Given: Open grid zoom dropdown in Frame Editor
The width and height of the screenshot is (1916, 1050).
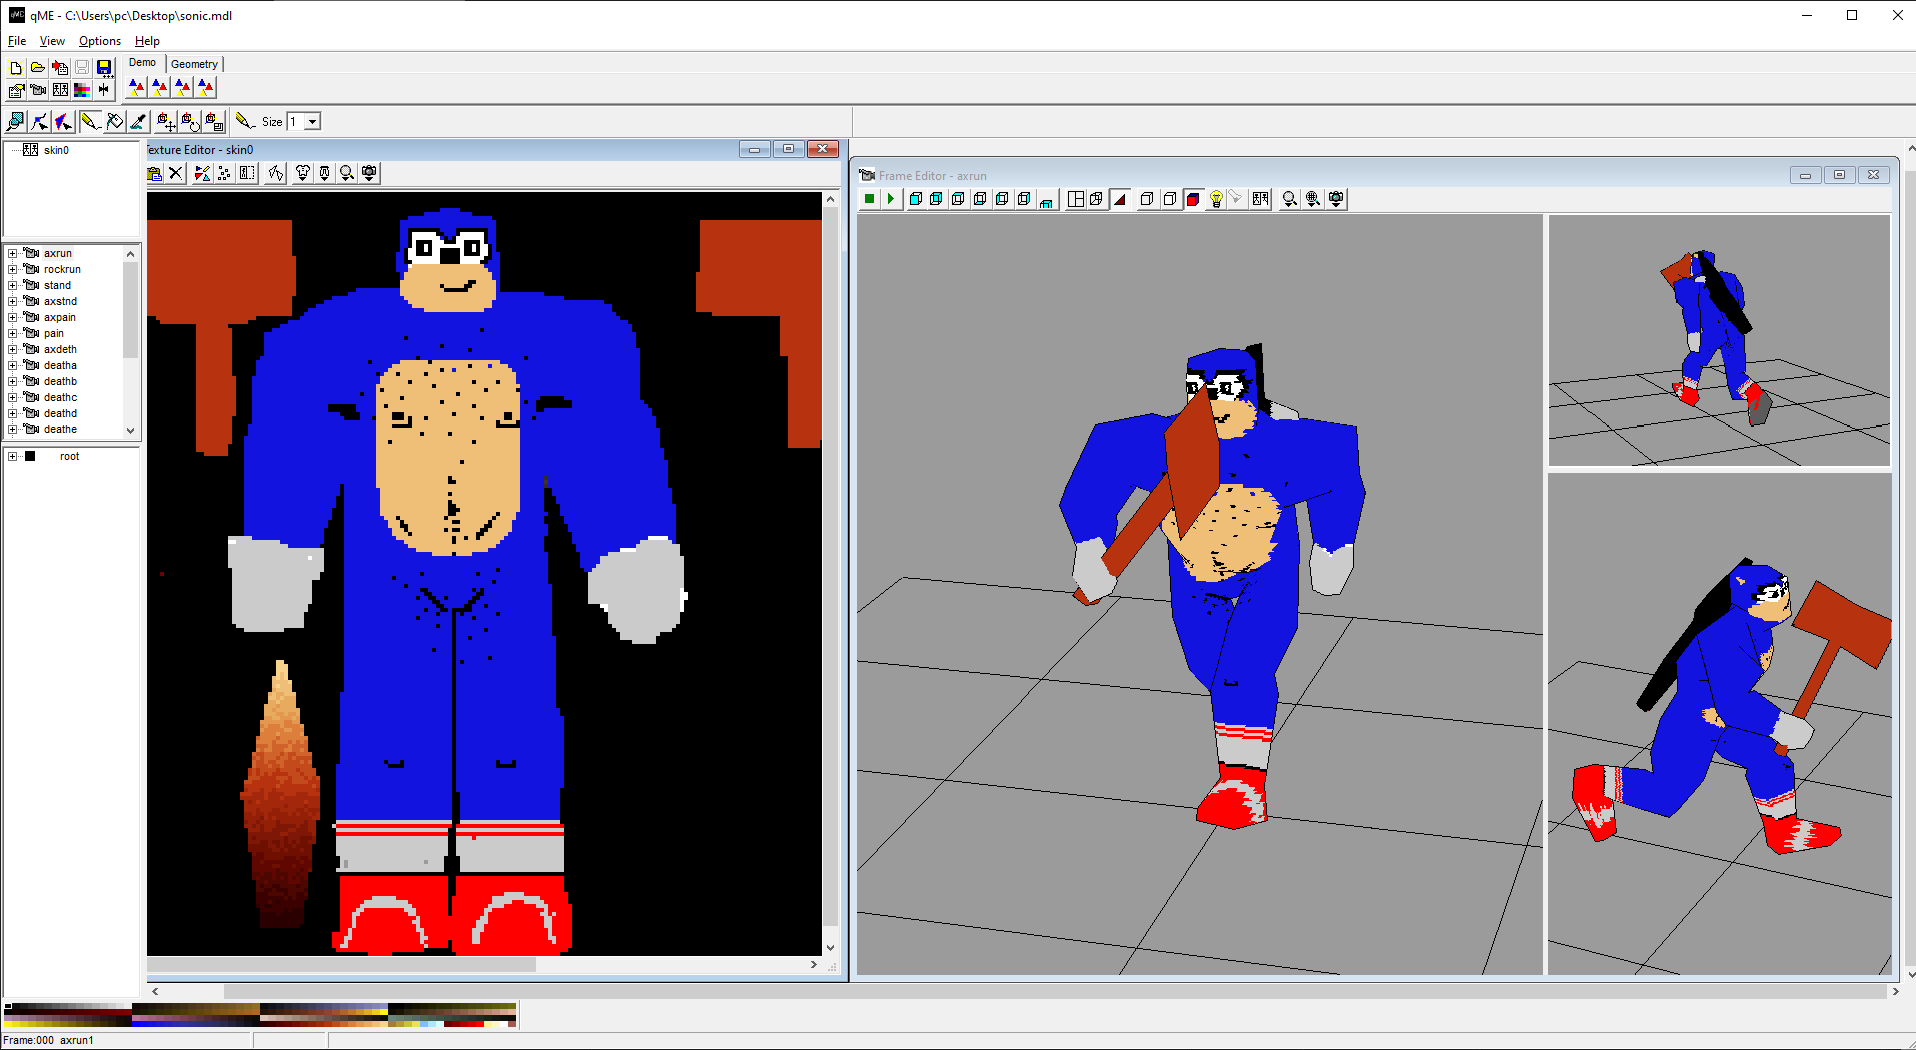Looking at the screenshot, I should coord(1313,199).
